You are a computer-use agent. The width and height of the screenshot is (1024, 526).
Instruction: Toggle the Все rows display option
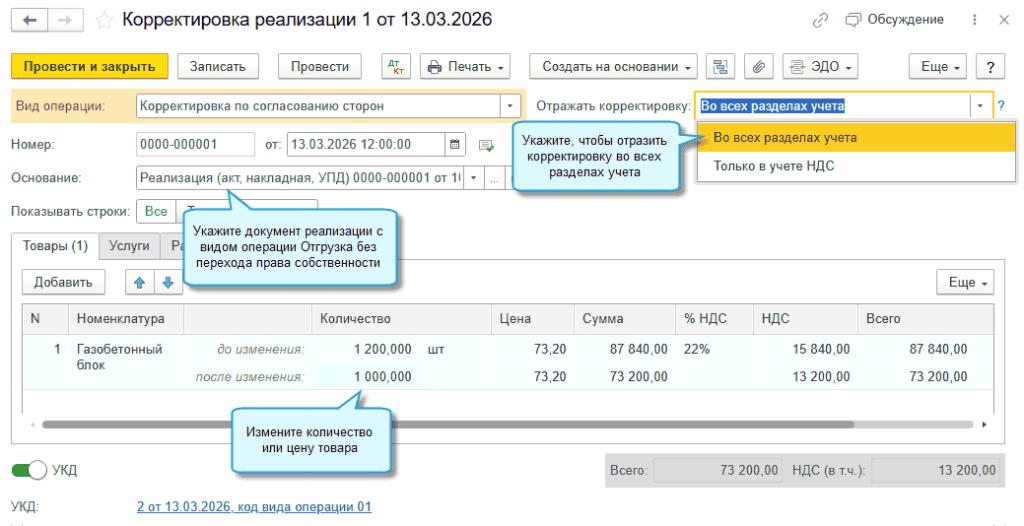click(x=156, y=211)
